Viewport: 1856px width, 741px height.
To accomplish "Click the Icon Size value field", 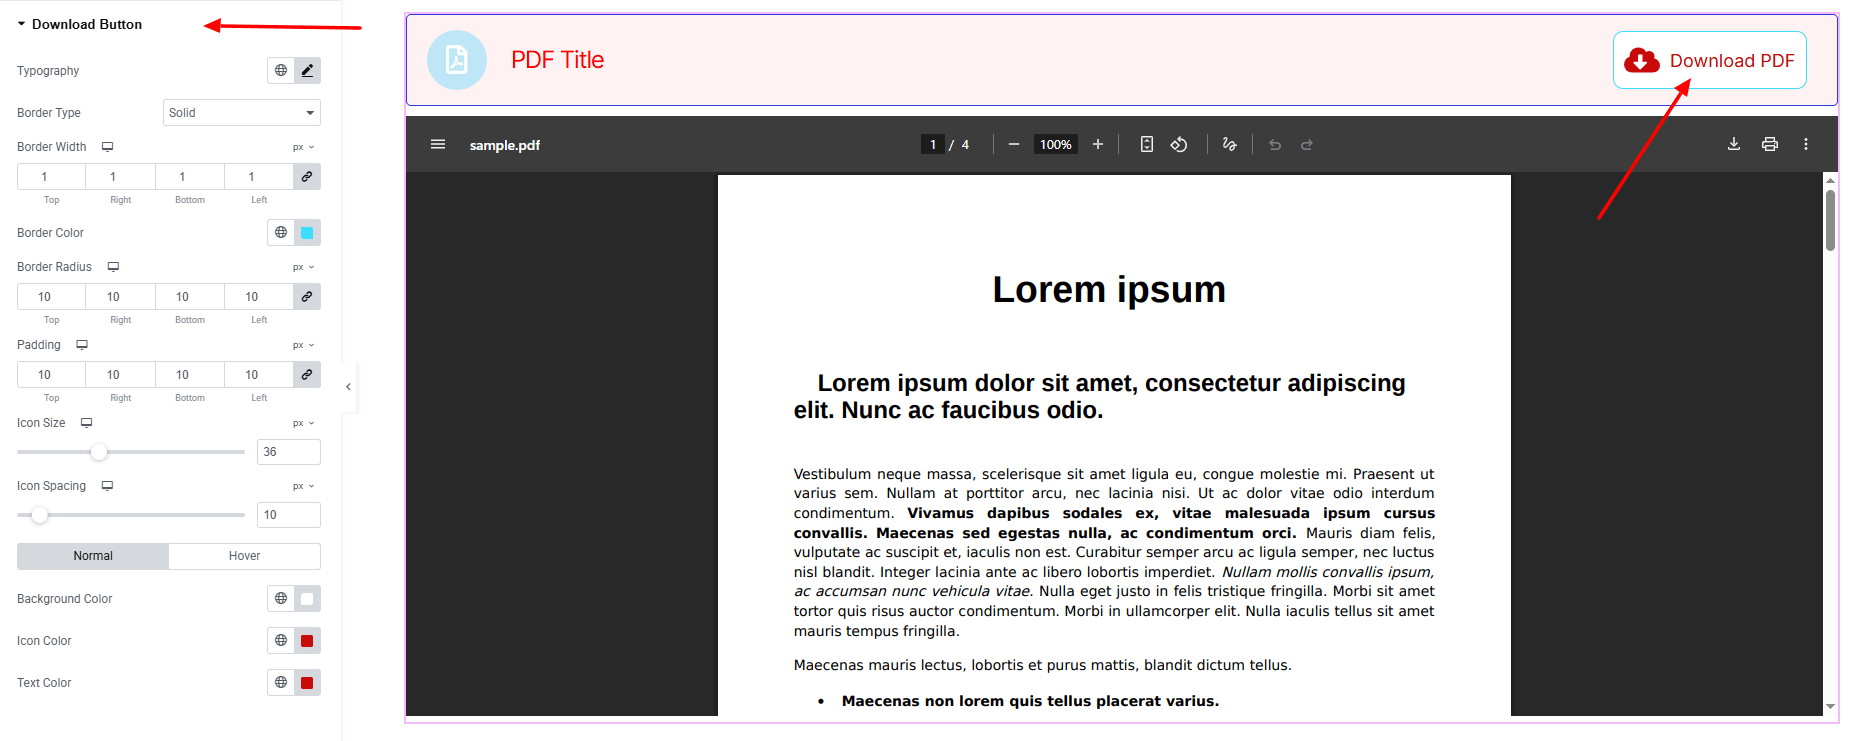I will pyautogui.click(x=288, y=452).
